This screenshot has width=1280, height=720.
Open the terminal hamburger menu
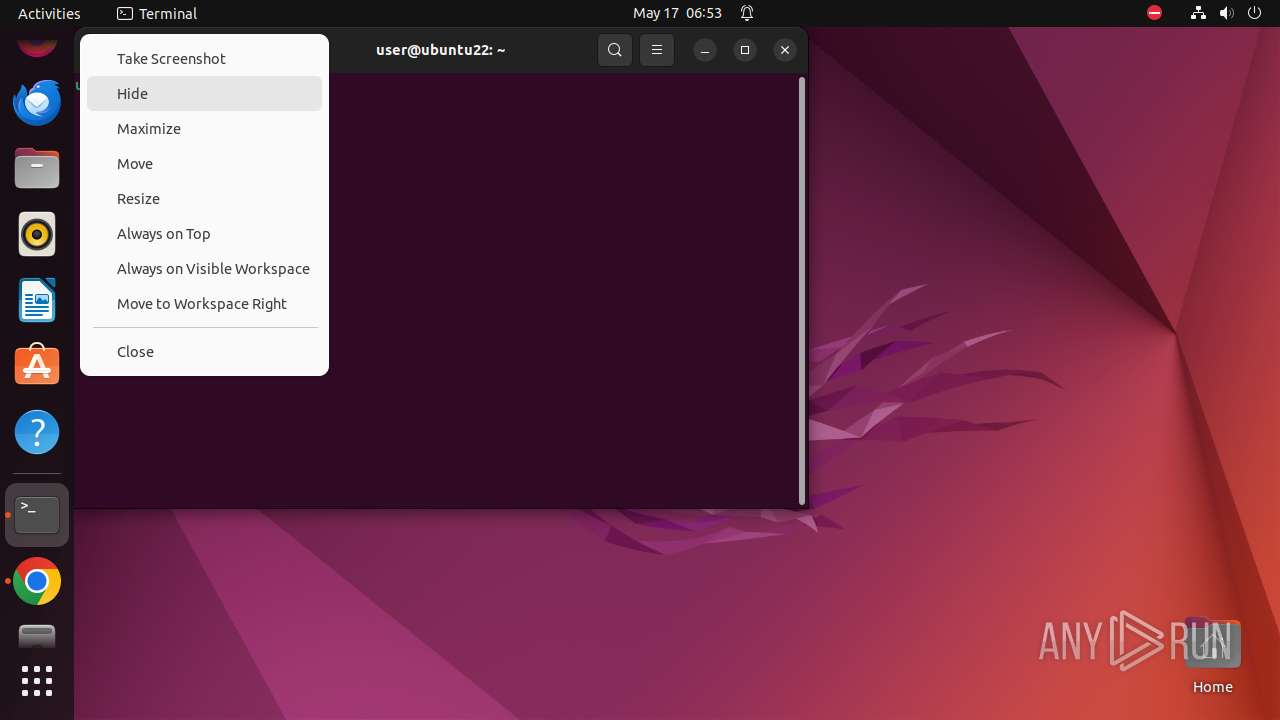point(657,50)
